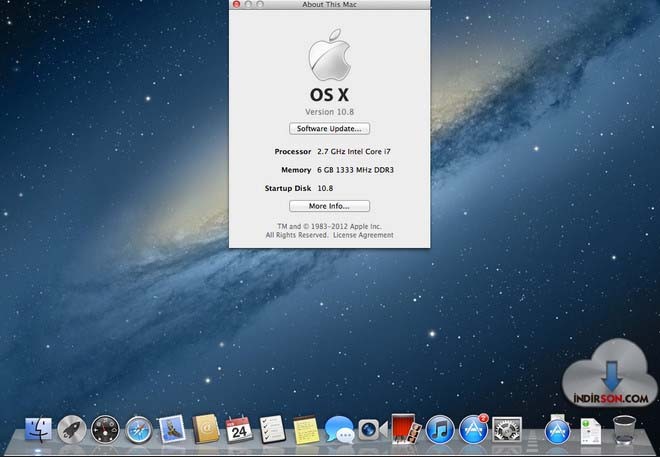Open FaceTime camera icon
Image resolution: width=660 pixels, height=457 pixels.
372,430
